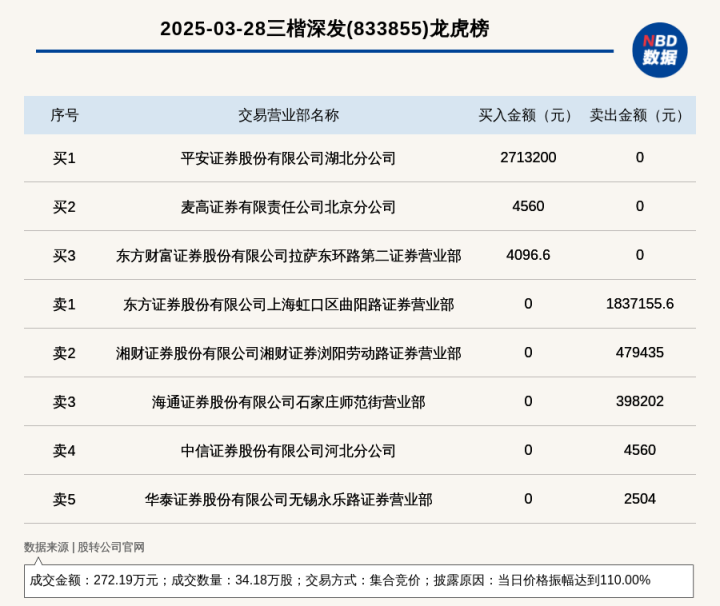
Task: Select the 买1 row label
Action: (64, 158)
